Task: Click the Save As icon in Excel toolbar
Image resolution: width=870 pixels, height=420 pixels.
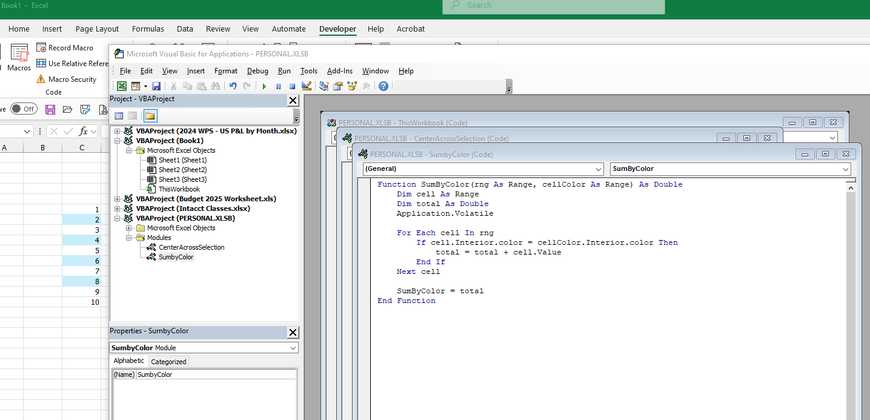Action: click(x=85, y=109)
